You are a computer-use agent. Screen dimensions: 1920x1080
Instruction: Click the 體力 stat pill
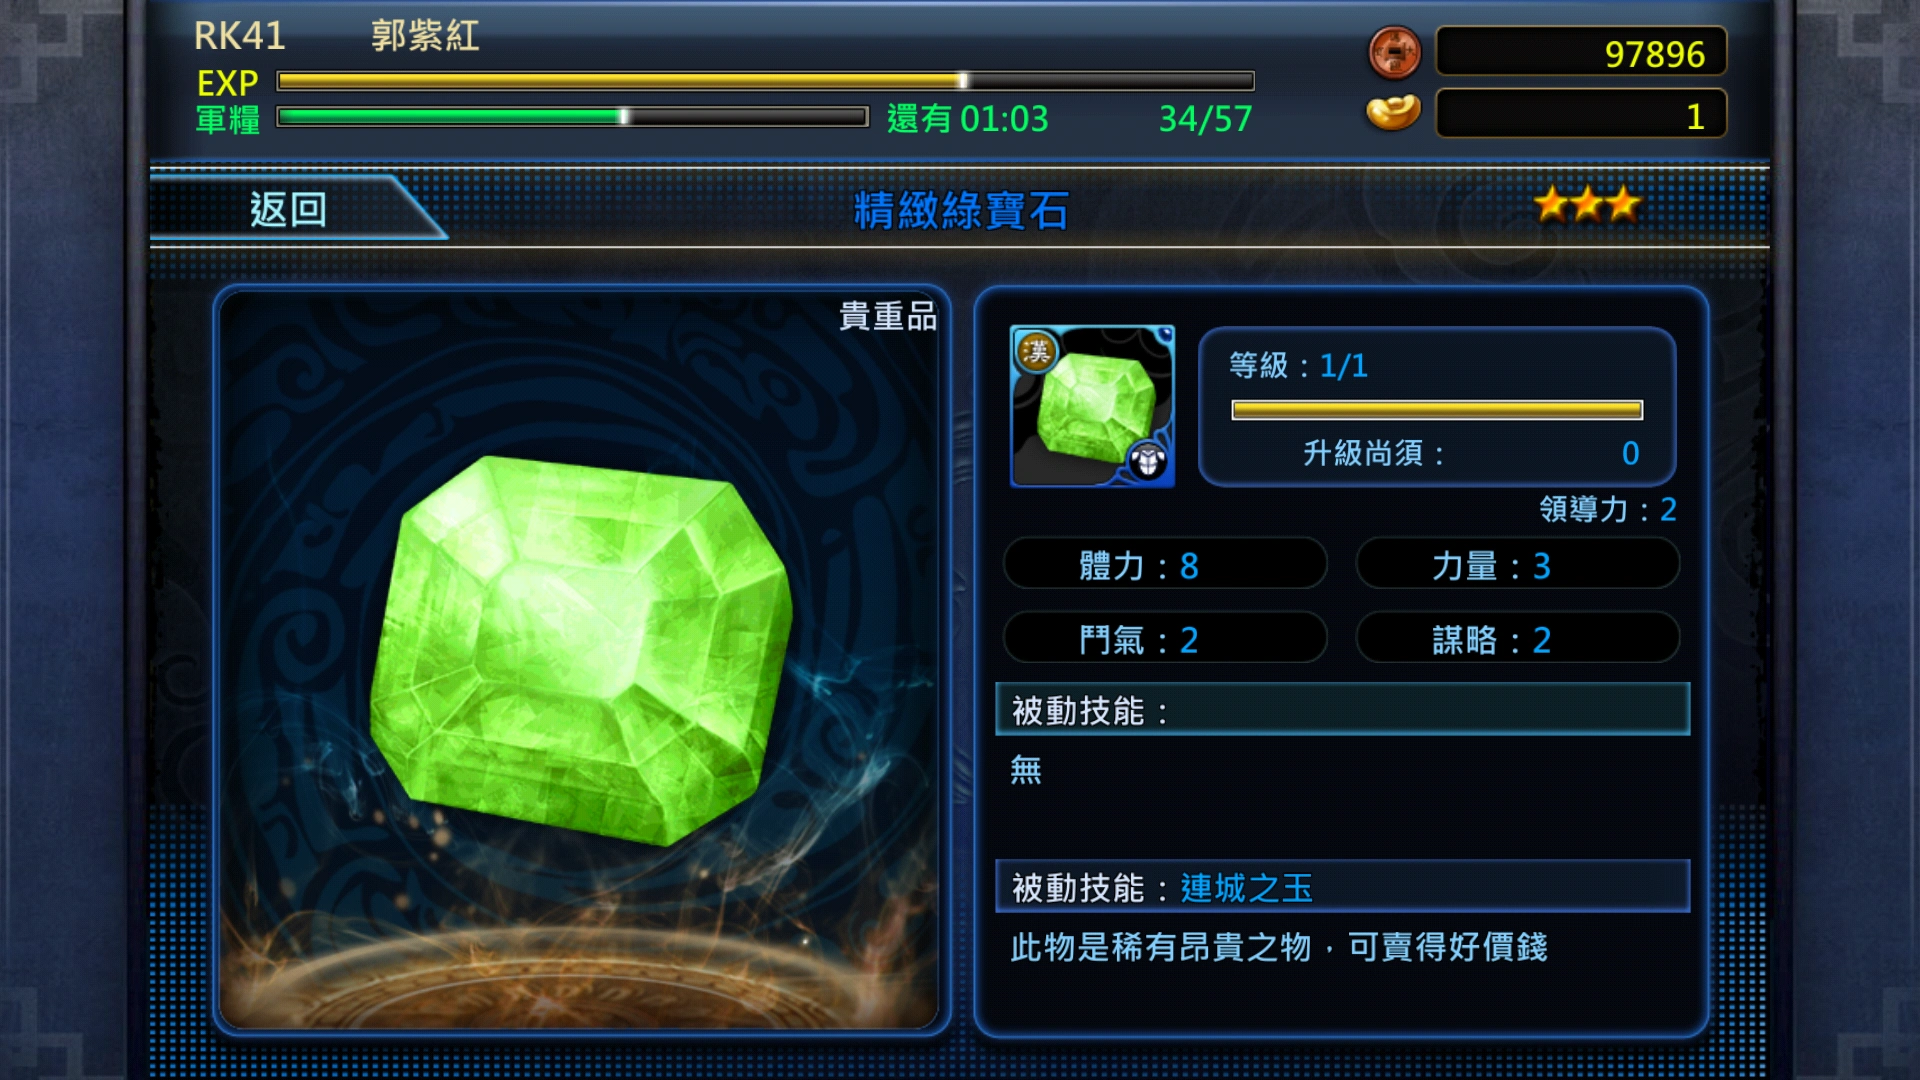[1165, 565]
